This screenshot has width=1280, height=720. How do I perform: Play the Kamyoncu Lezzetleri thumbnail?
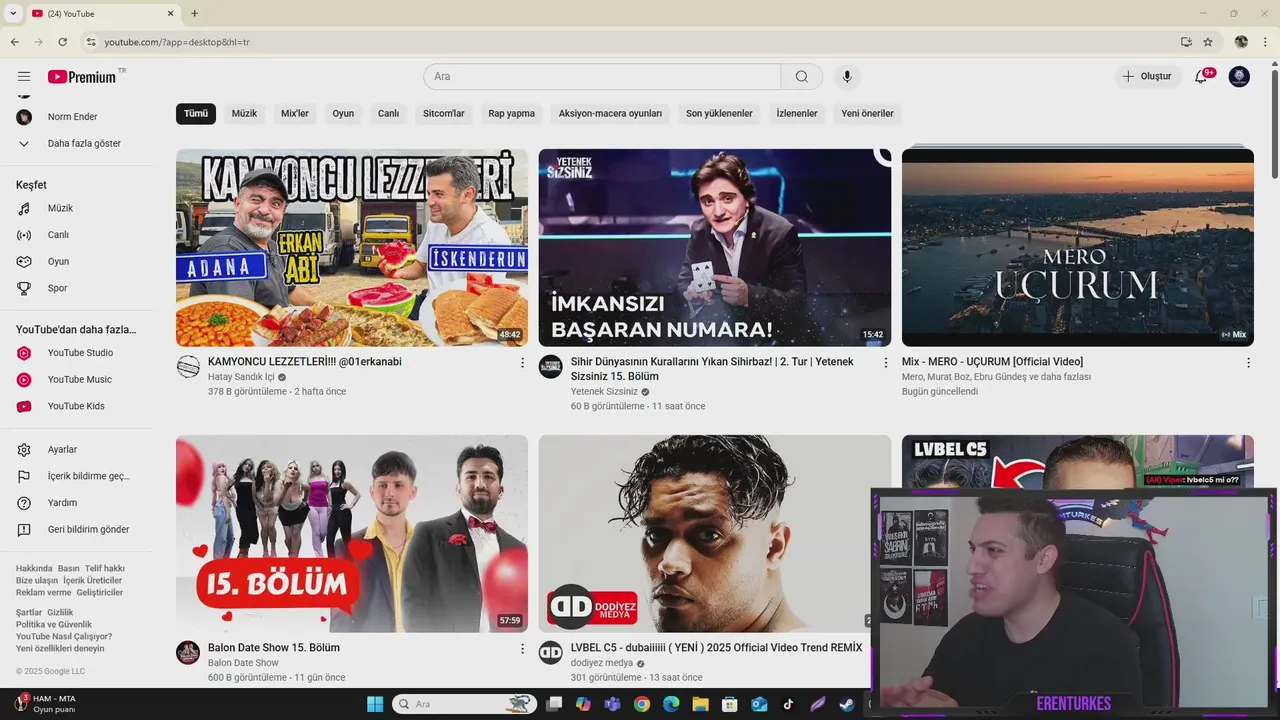pos(352,248)
